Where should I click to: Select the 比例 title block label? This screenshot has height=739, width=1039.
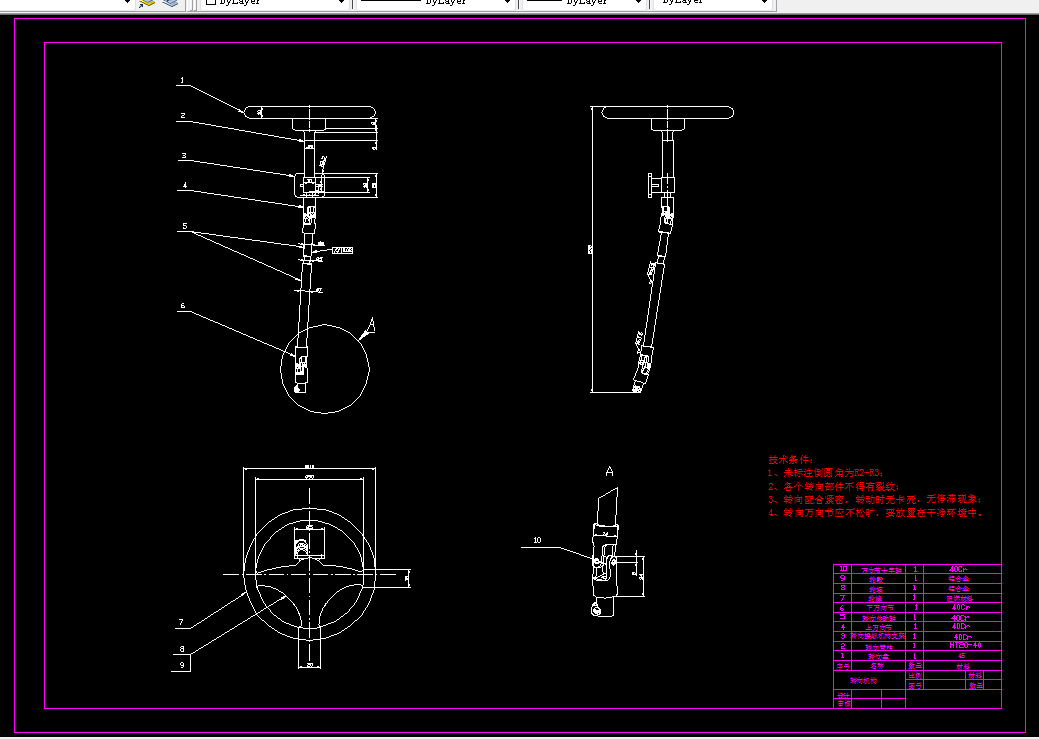click(x=914, y=675)
